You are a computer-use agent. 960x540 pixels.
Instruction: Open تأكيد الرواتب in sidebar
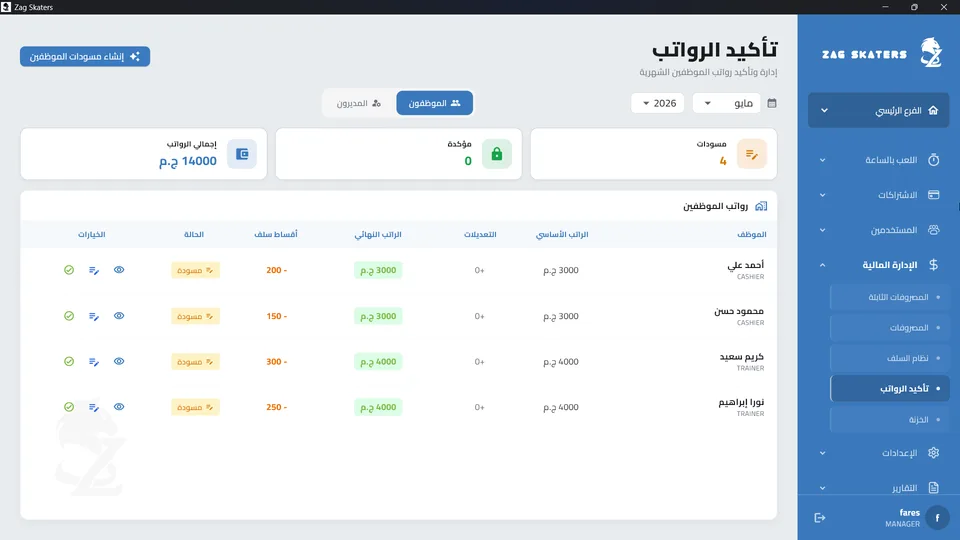[890, 388]
